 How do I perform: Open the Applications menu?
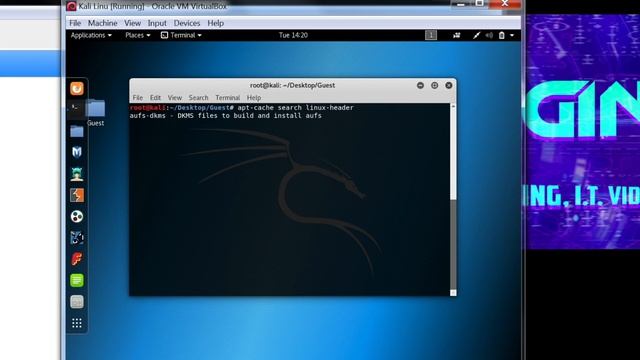pos(91,35)
